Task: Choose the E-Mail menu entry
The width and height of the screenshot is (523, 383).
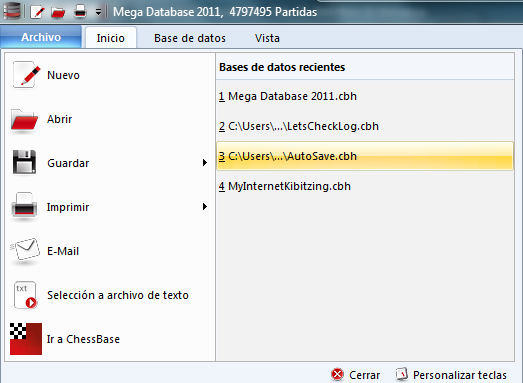Action: click(x=109, y=251)
